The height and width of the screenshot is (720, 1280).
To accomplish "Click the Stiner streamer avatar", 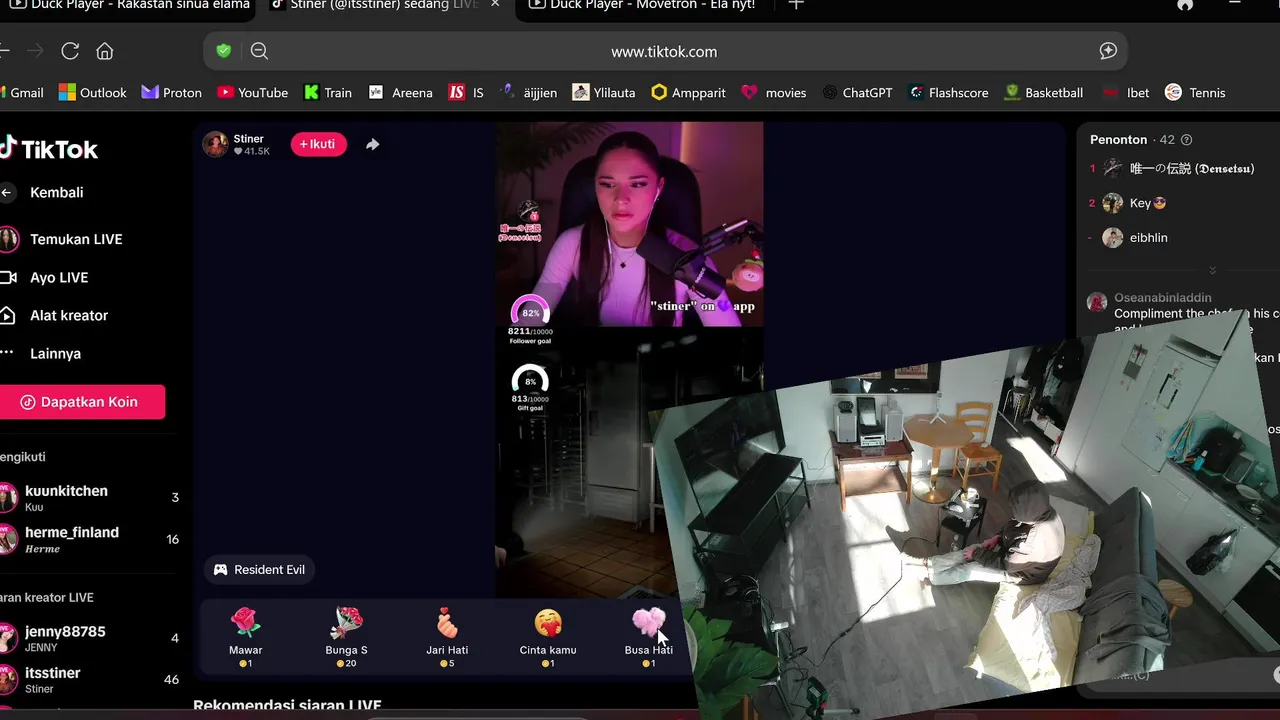I will coord(215,144).
